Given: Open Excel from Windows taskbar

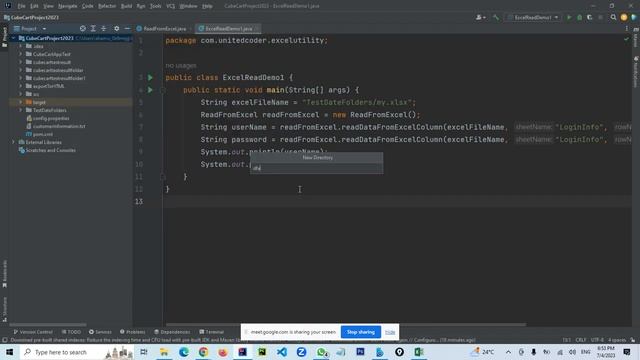Looking at the screenshot, I should coord(419,352).
